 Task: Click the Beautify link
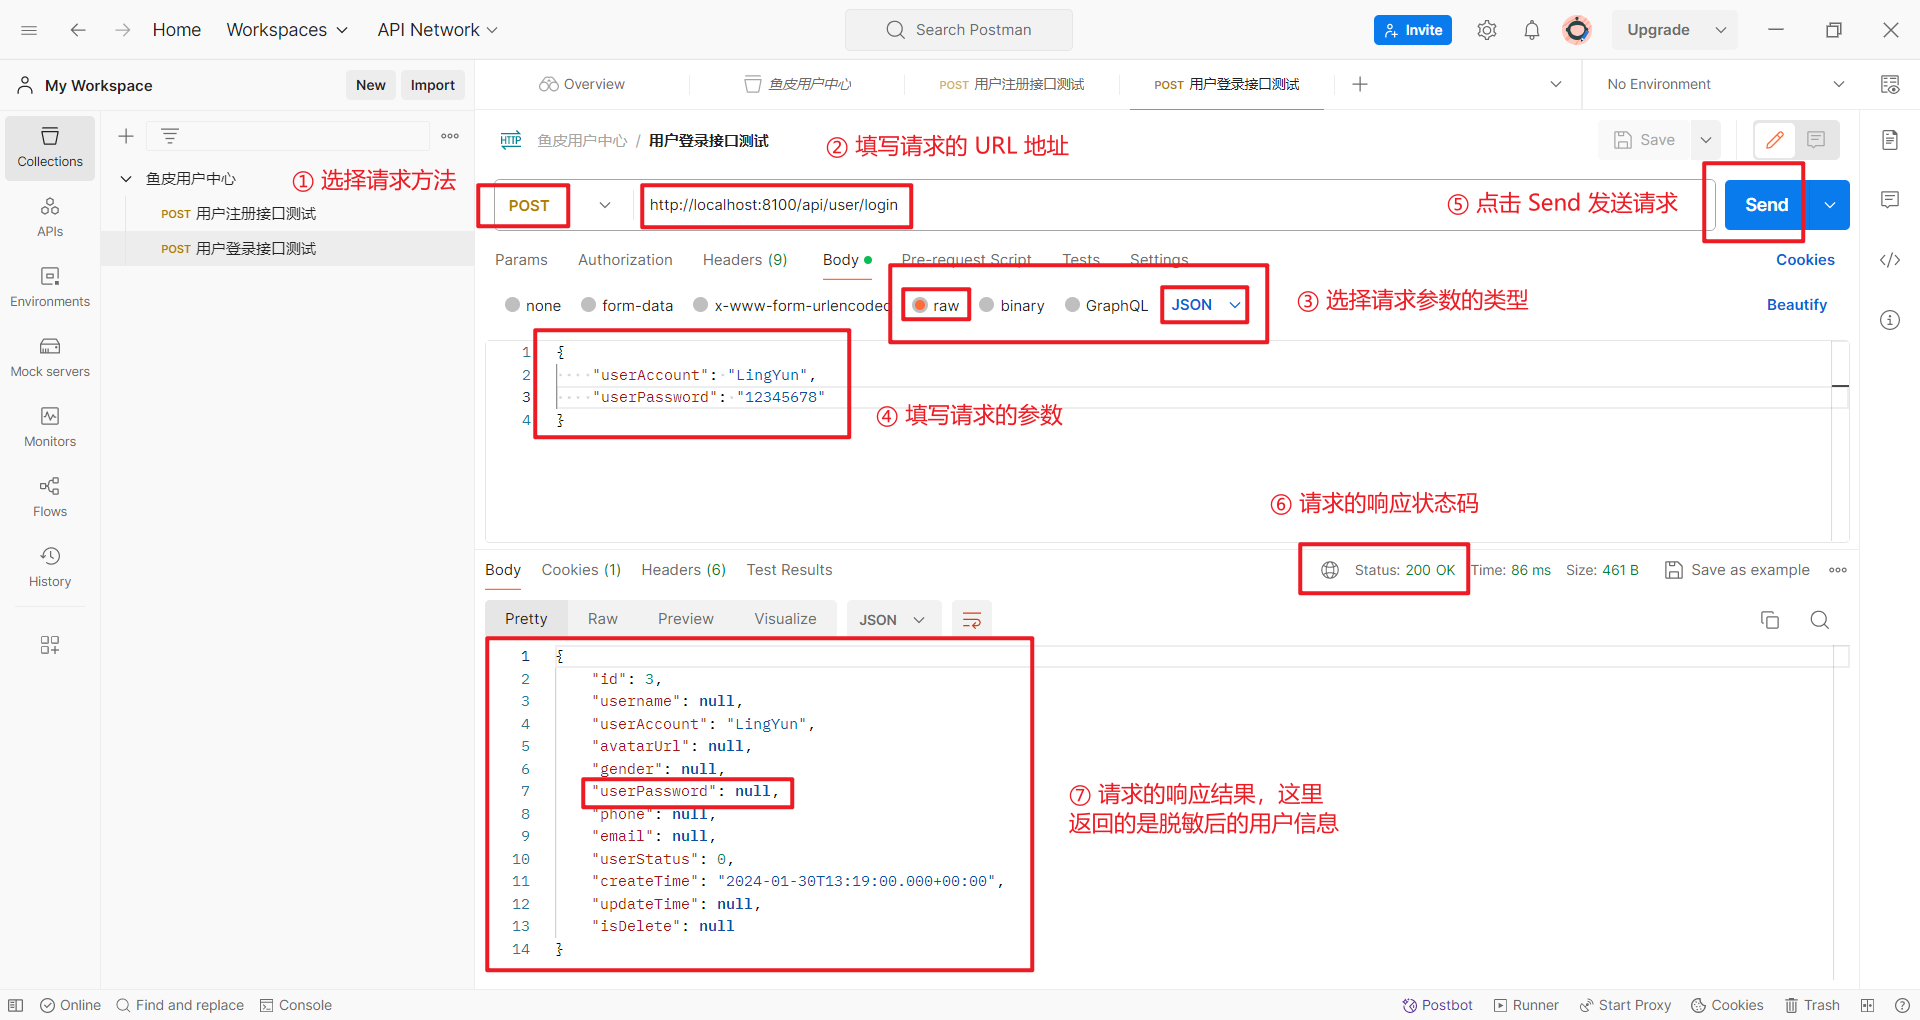coord(1796,305)
